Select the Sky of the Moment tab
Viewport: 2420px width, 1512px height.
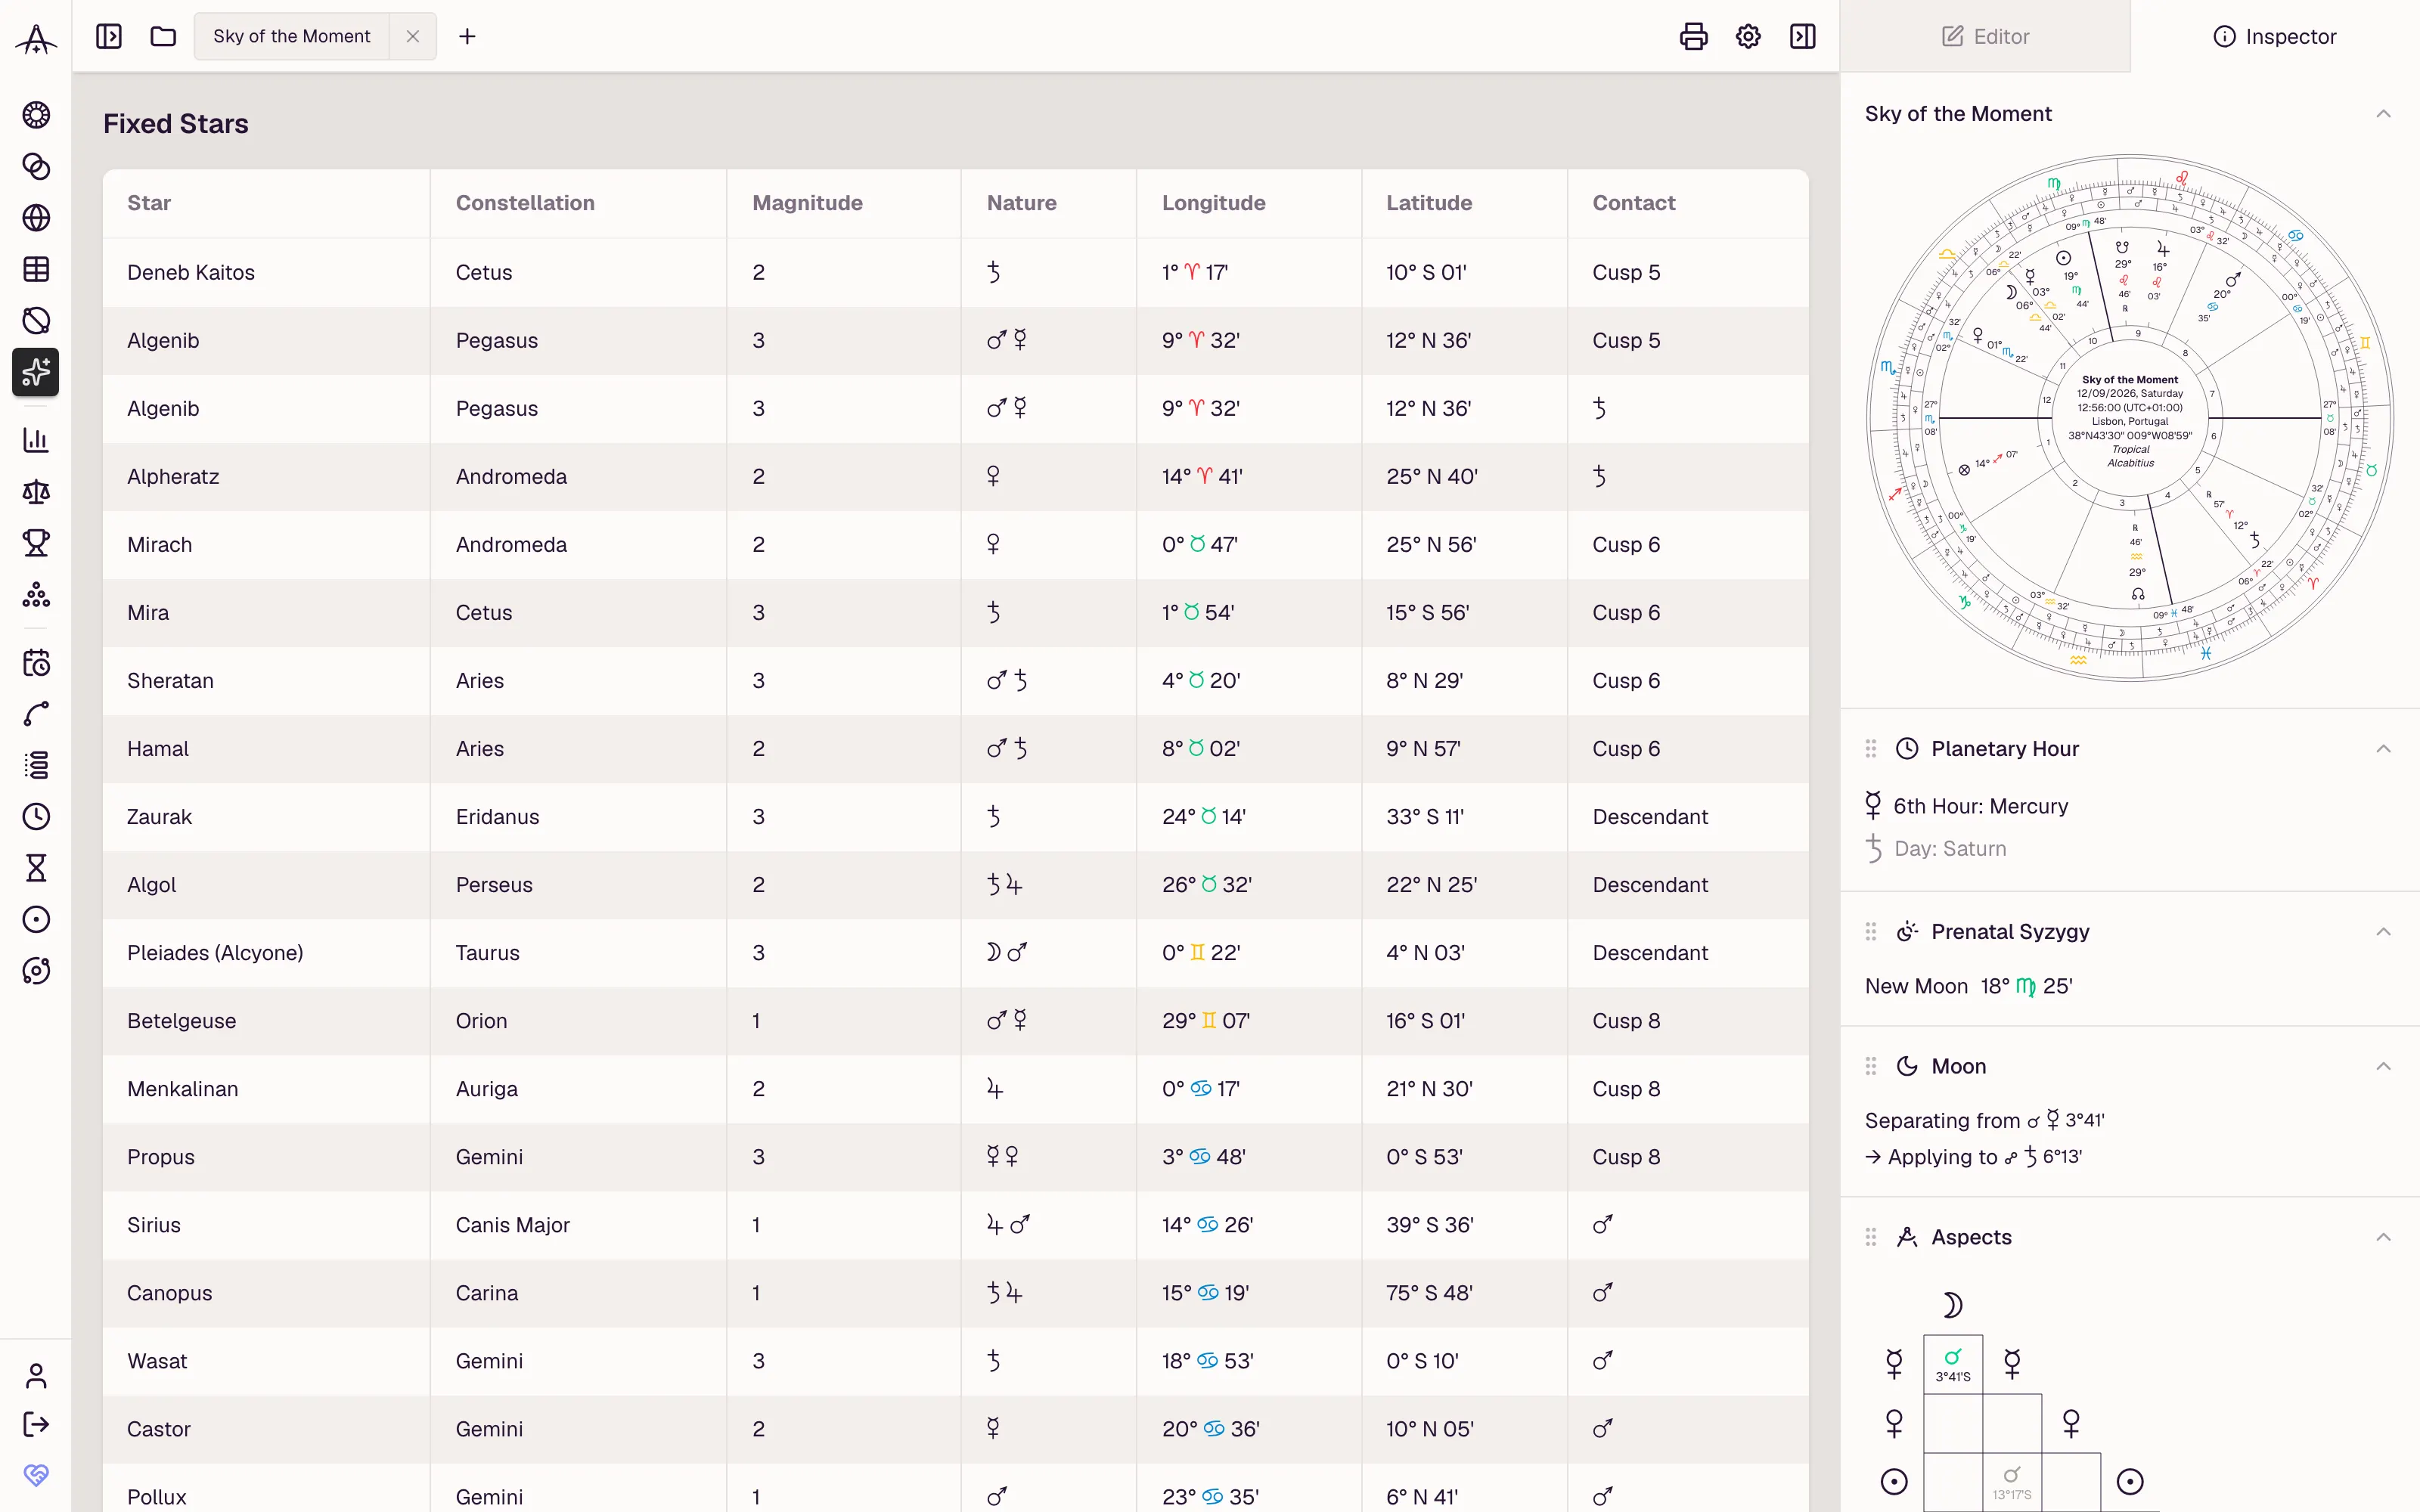(292, 36)
